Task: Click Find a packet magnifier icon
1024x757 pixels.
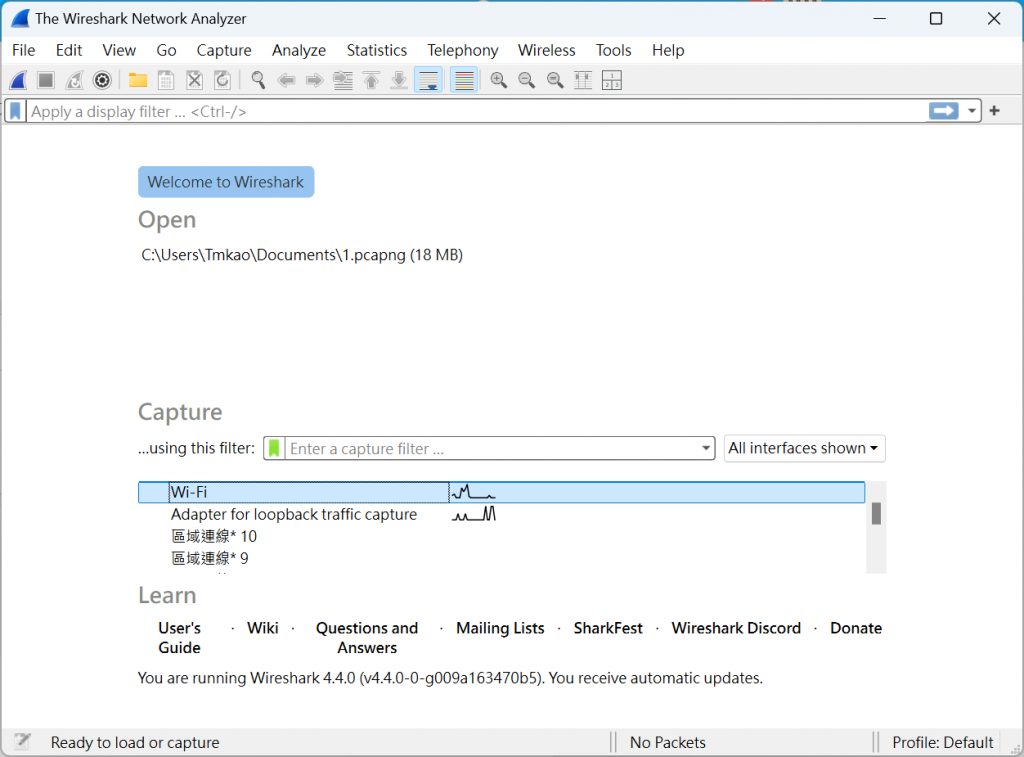Action: point(258,80)
